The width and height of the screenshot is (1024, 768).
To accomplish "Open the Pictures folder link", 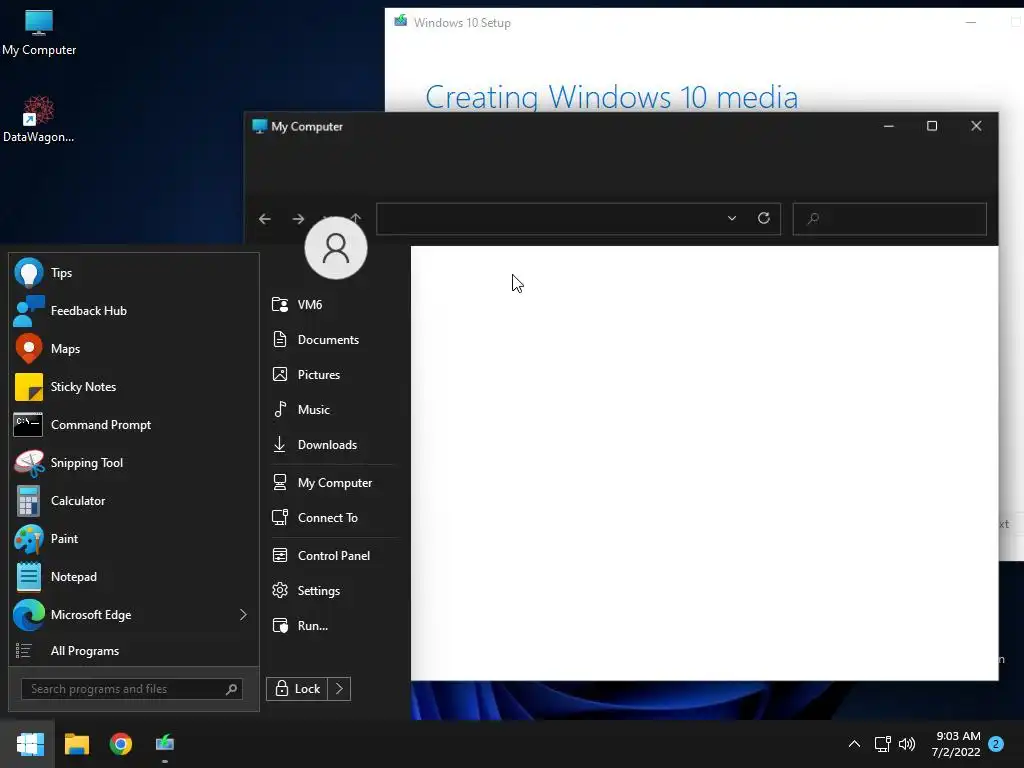I will (x=333, y=375).
